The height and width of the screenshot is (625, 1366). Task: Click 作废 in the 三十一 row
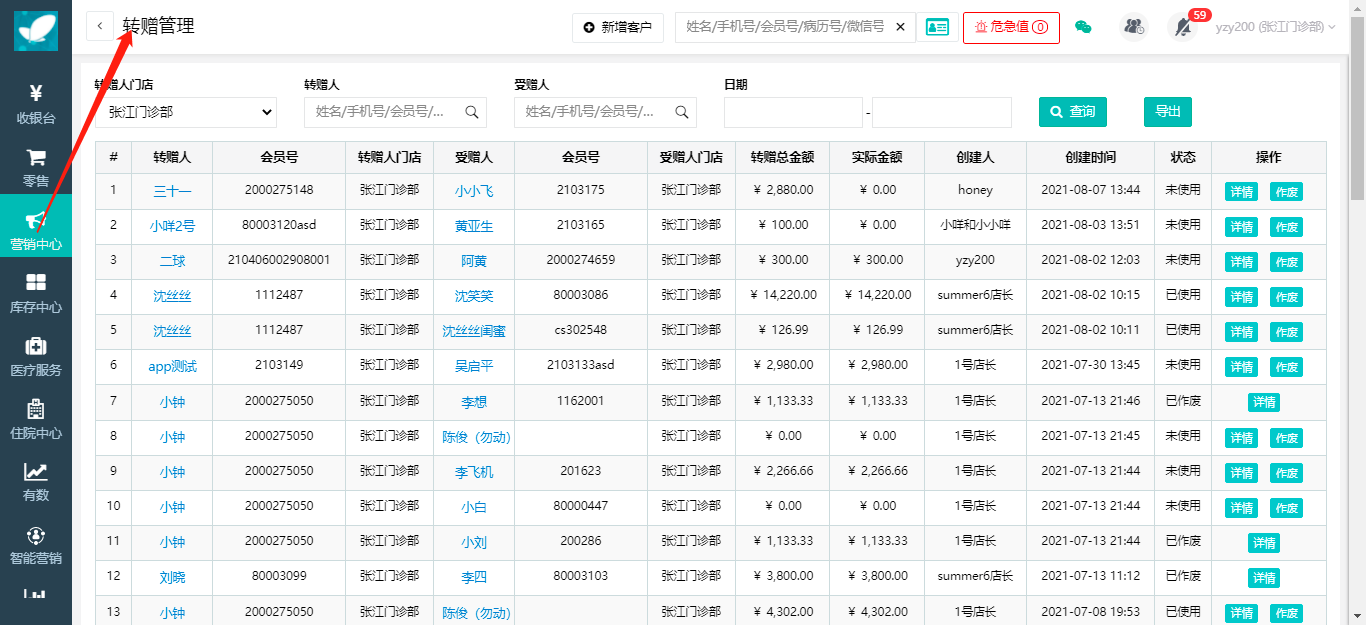click(1286, 192)
